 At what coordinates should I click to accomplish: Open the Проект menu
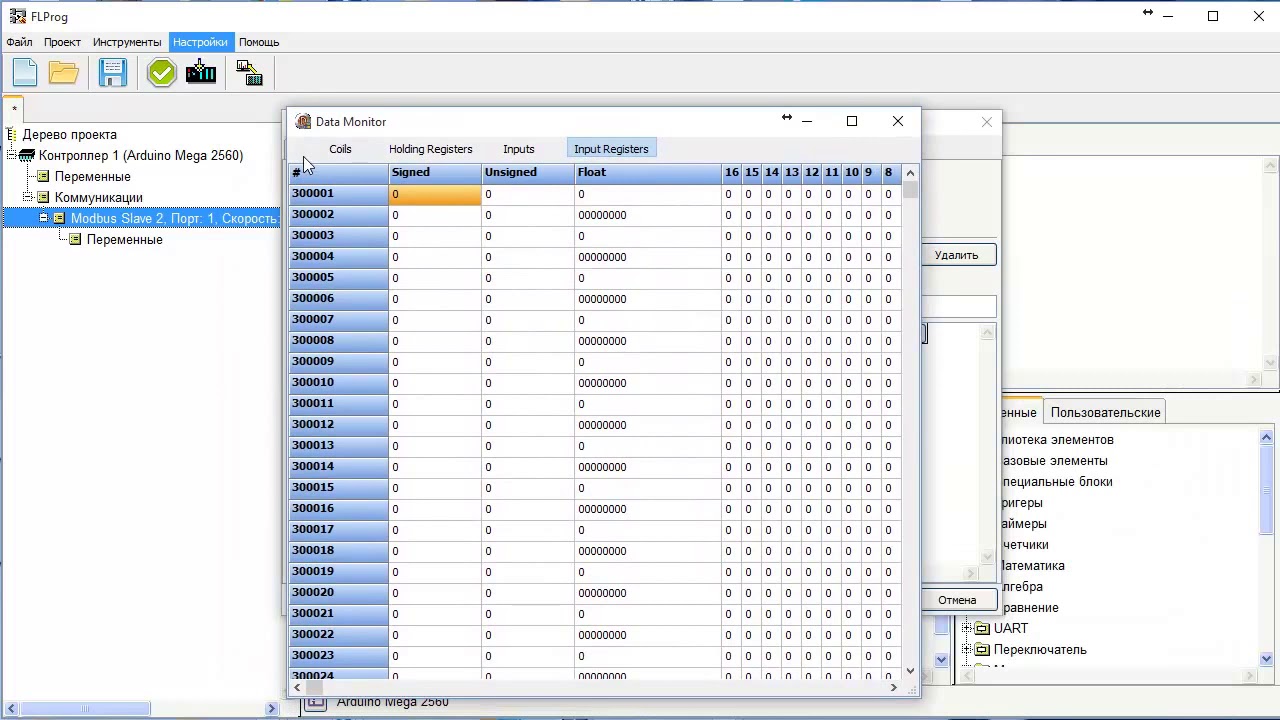pyautogui.click(x=62, y=42)
